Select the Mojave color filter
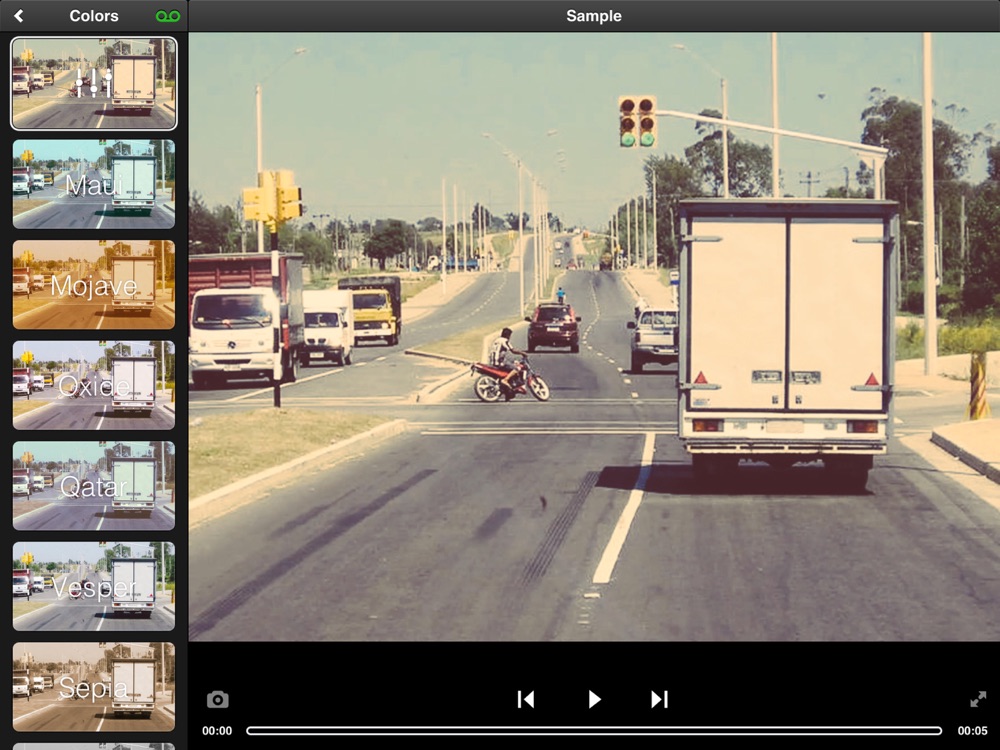1000x750 pixels. [94, 286]
